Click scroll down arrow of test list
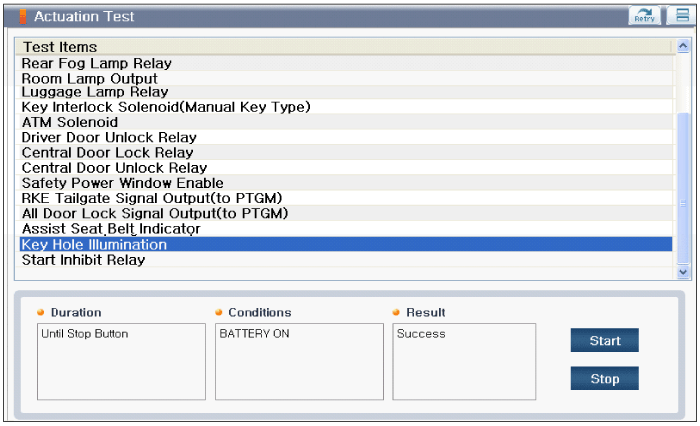 pos(683,271)
